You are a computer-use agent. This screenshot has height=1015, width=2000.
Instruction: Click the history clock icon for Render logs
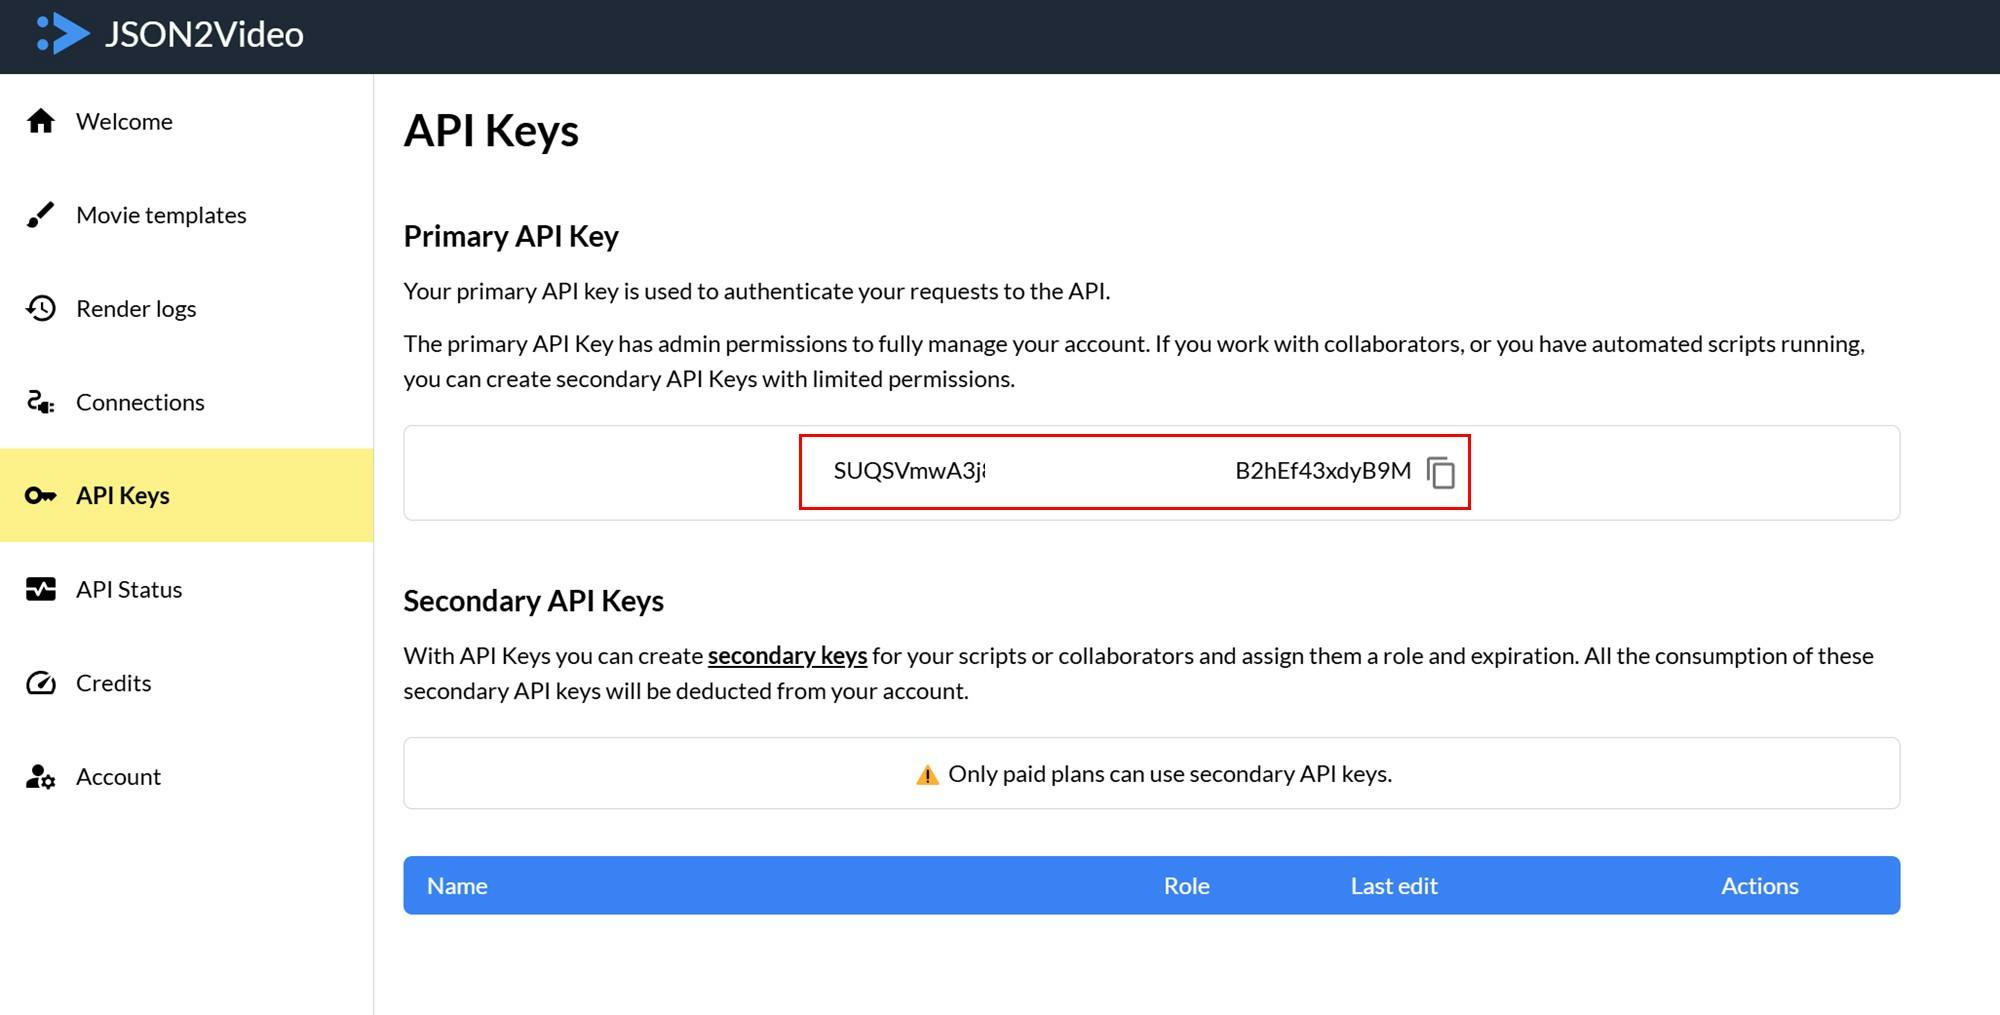click(41, 308)
